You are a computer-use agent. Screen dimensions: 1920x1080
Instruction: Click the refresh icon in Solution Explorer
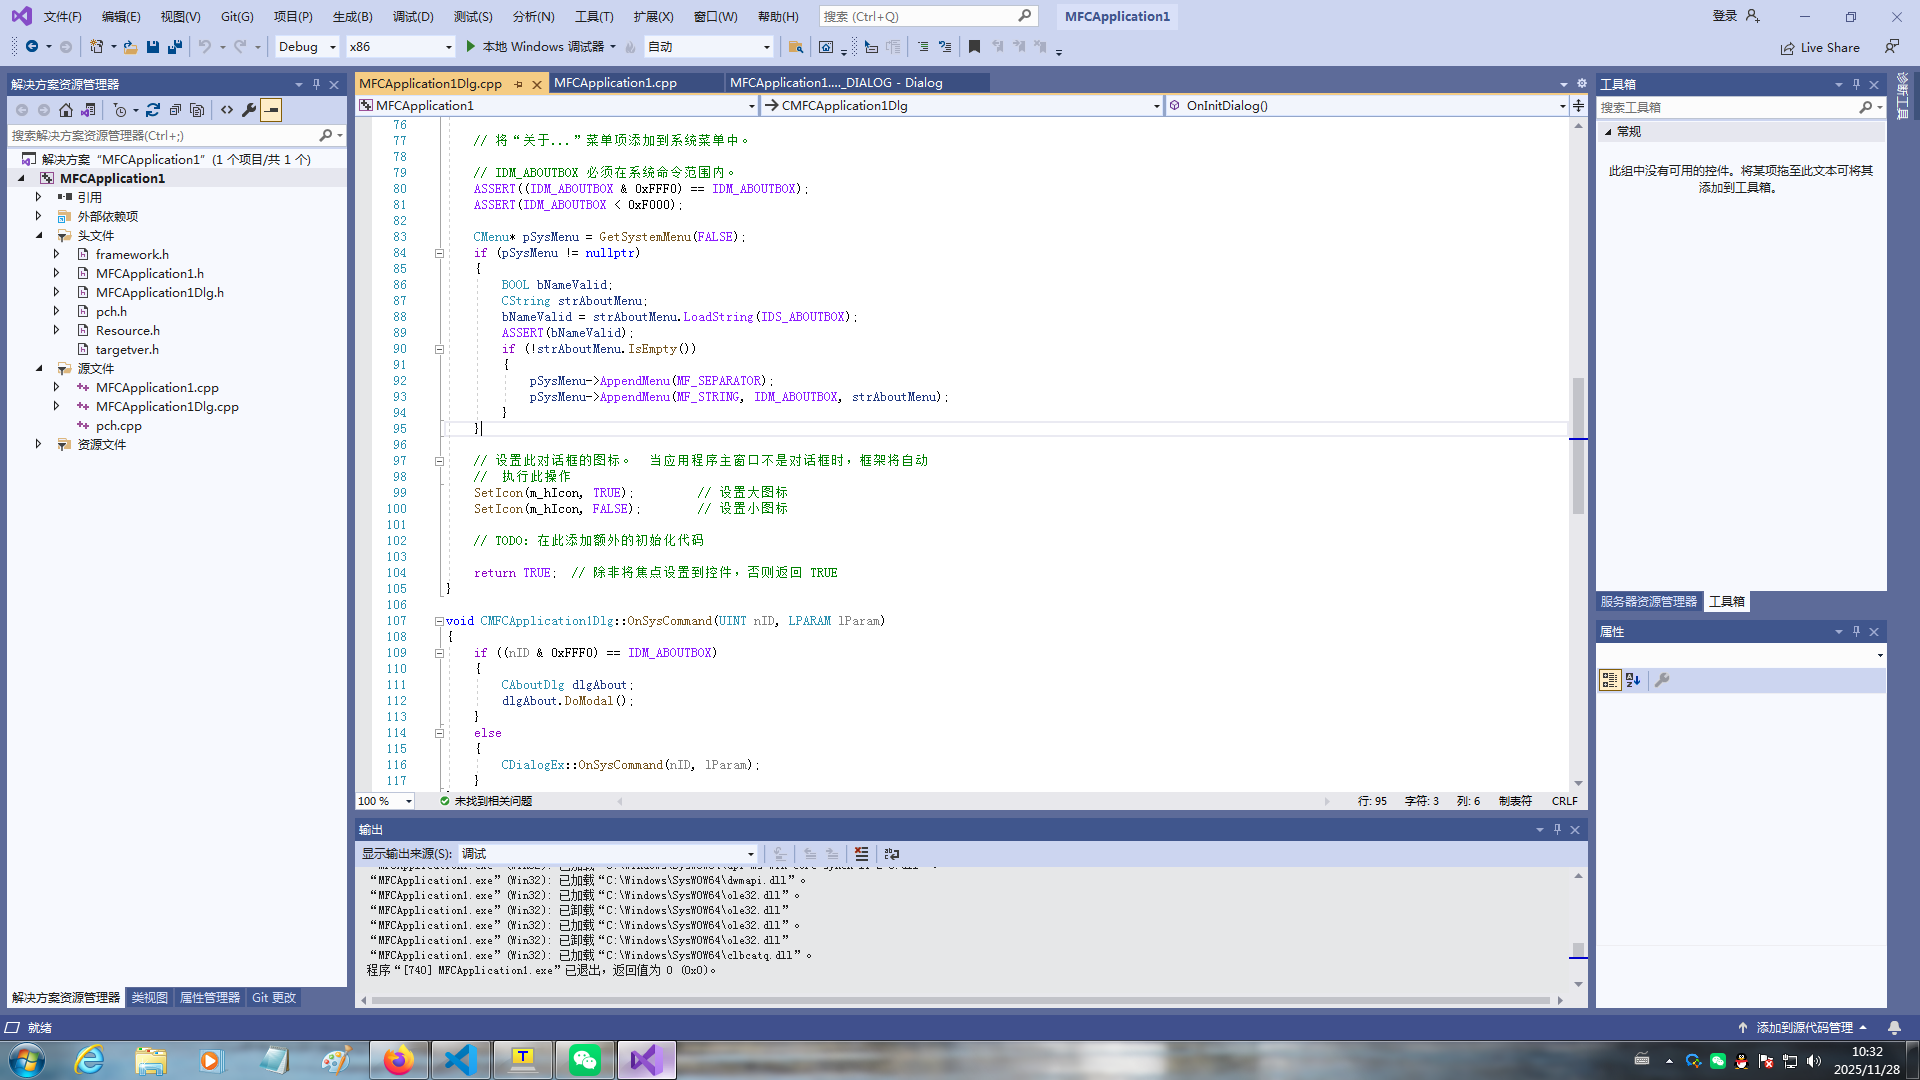coord(153,110)
